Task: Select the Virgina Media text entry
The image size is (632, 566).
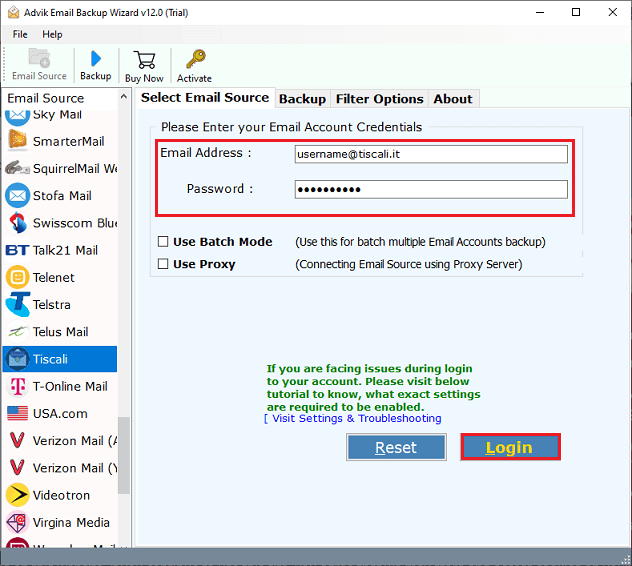Action: pos(71,522)
